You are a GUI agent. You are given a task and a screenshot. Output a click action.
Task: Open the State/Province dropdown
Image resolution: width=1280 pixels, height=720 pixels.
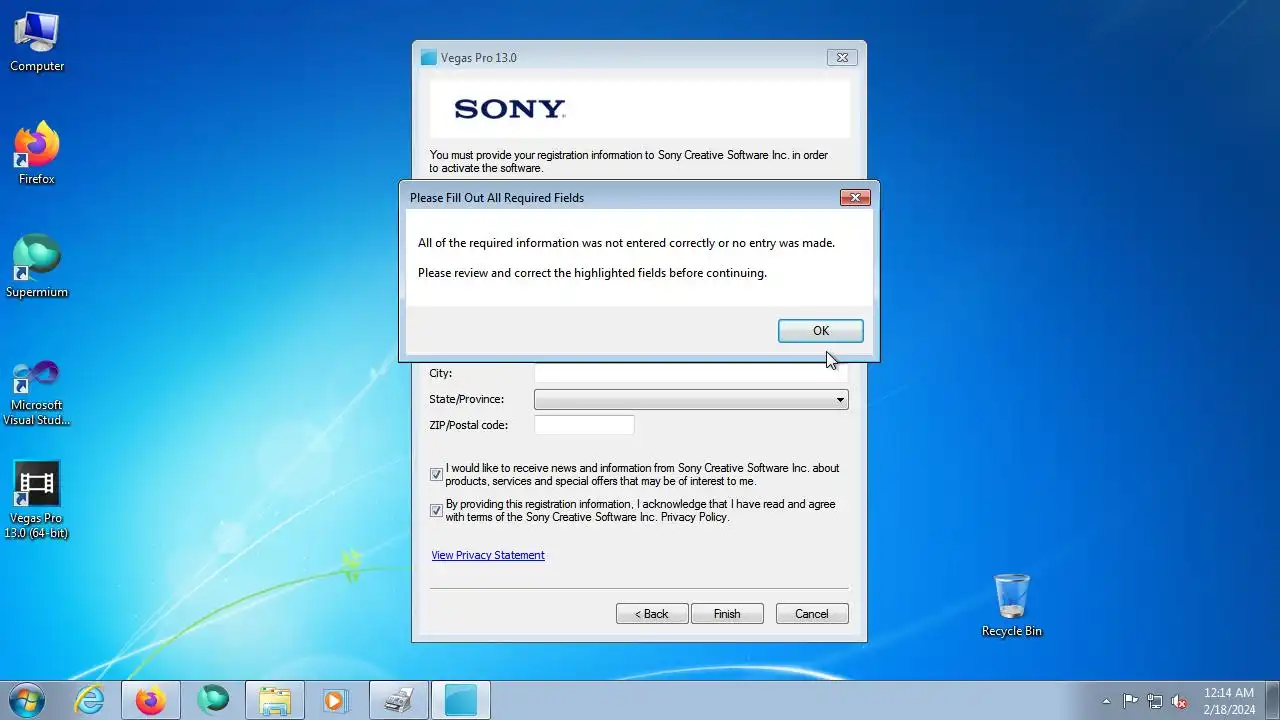pyautogui.click(x=691, y=399)
